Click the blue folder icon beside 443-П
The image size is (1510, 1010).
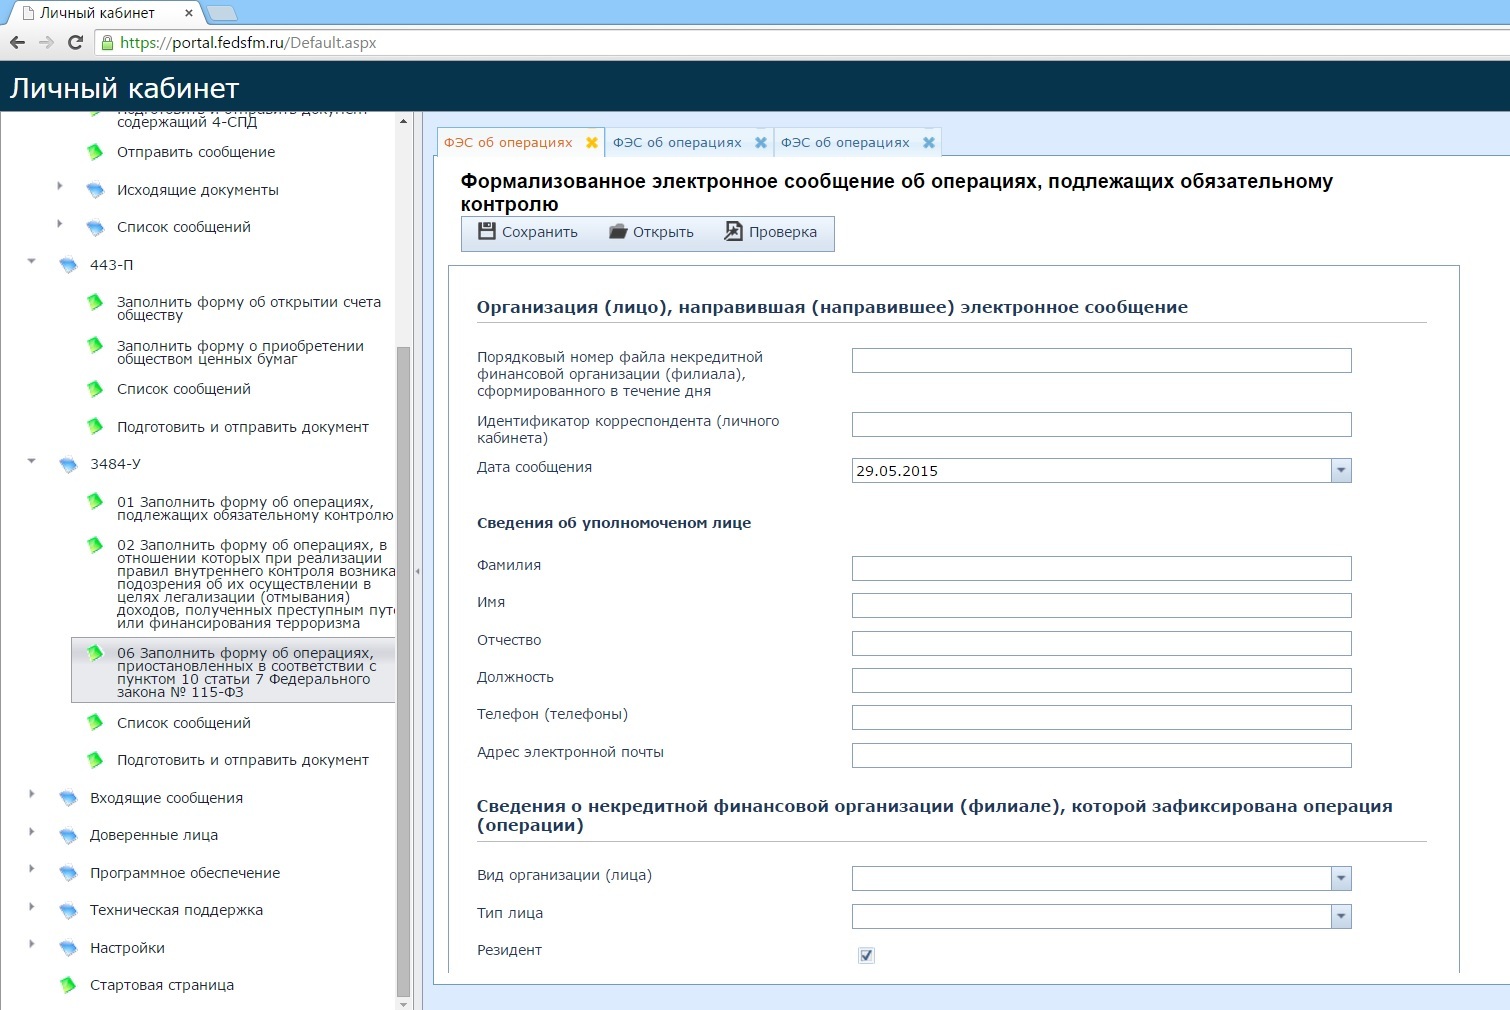(x=68, y=265)
